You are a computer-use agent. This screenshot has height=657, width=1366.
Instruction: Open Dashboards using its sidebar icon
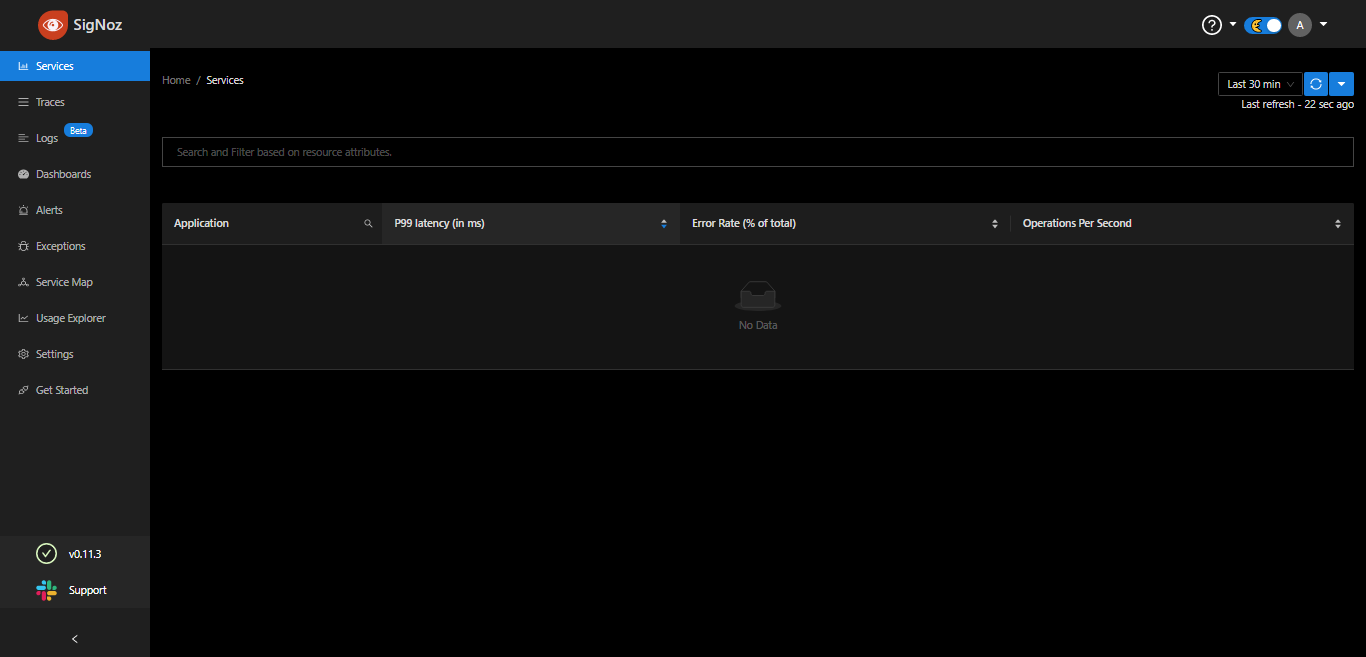tap(22, 173)
